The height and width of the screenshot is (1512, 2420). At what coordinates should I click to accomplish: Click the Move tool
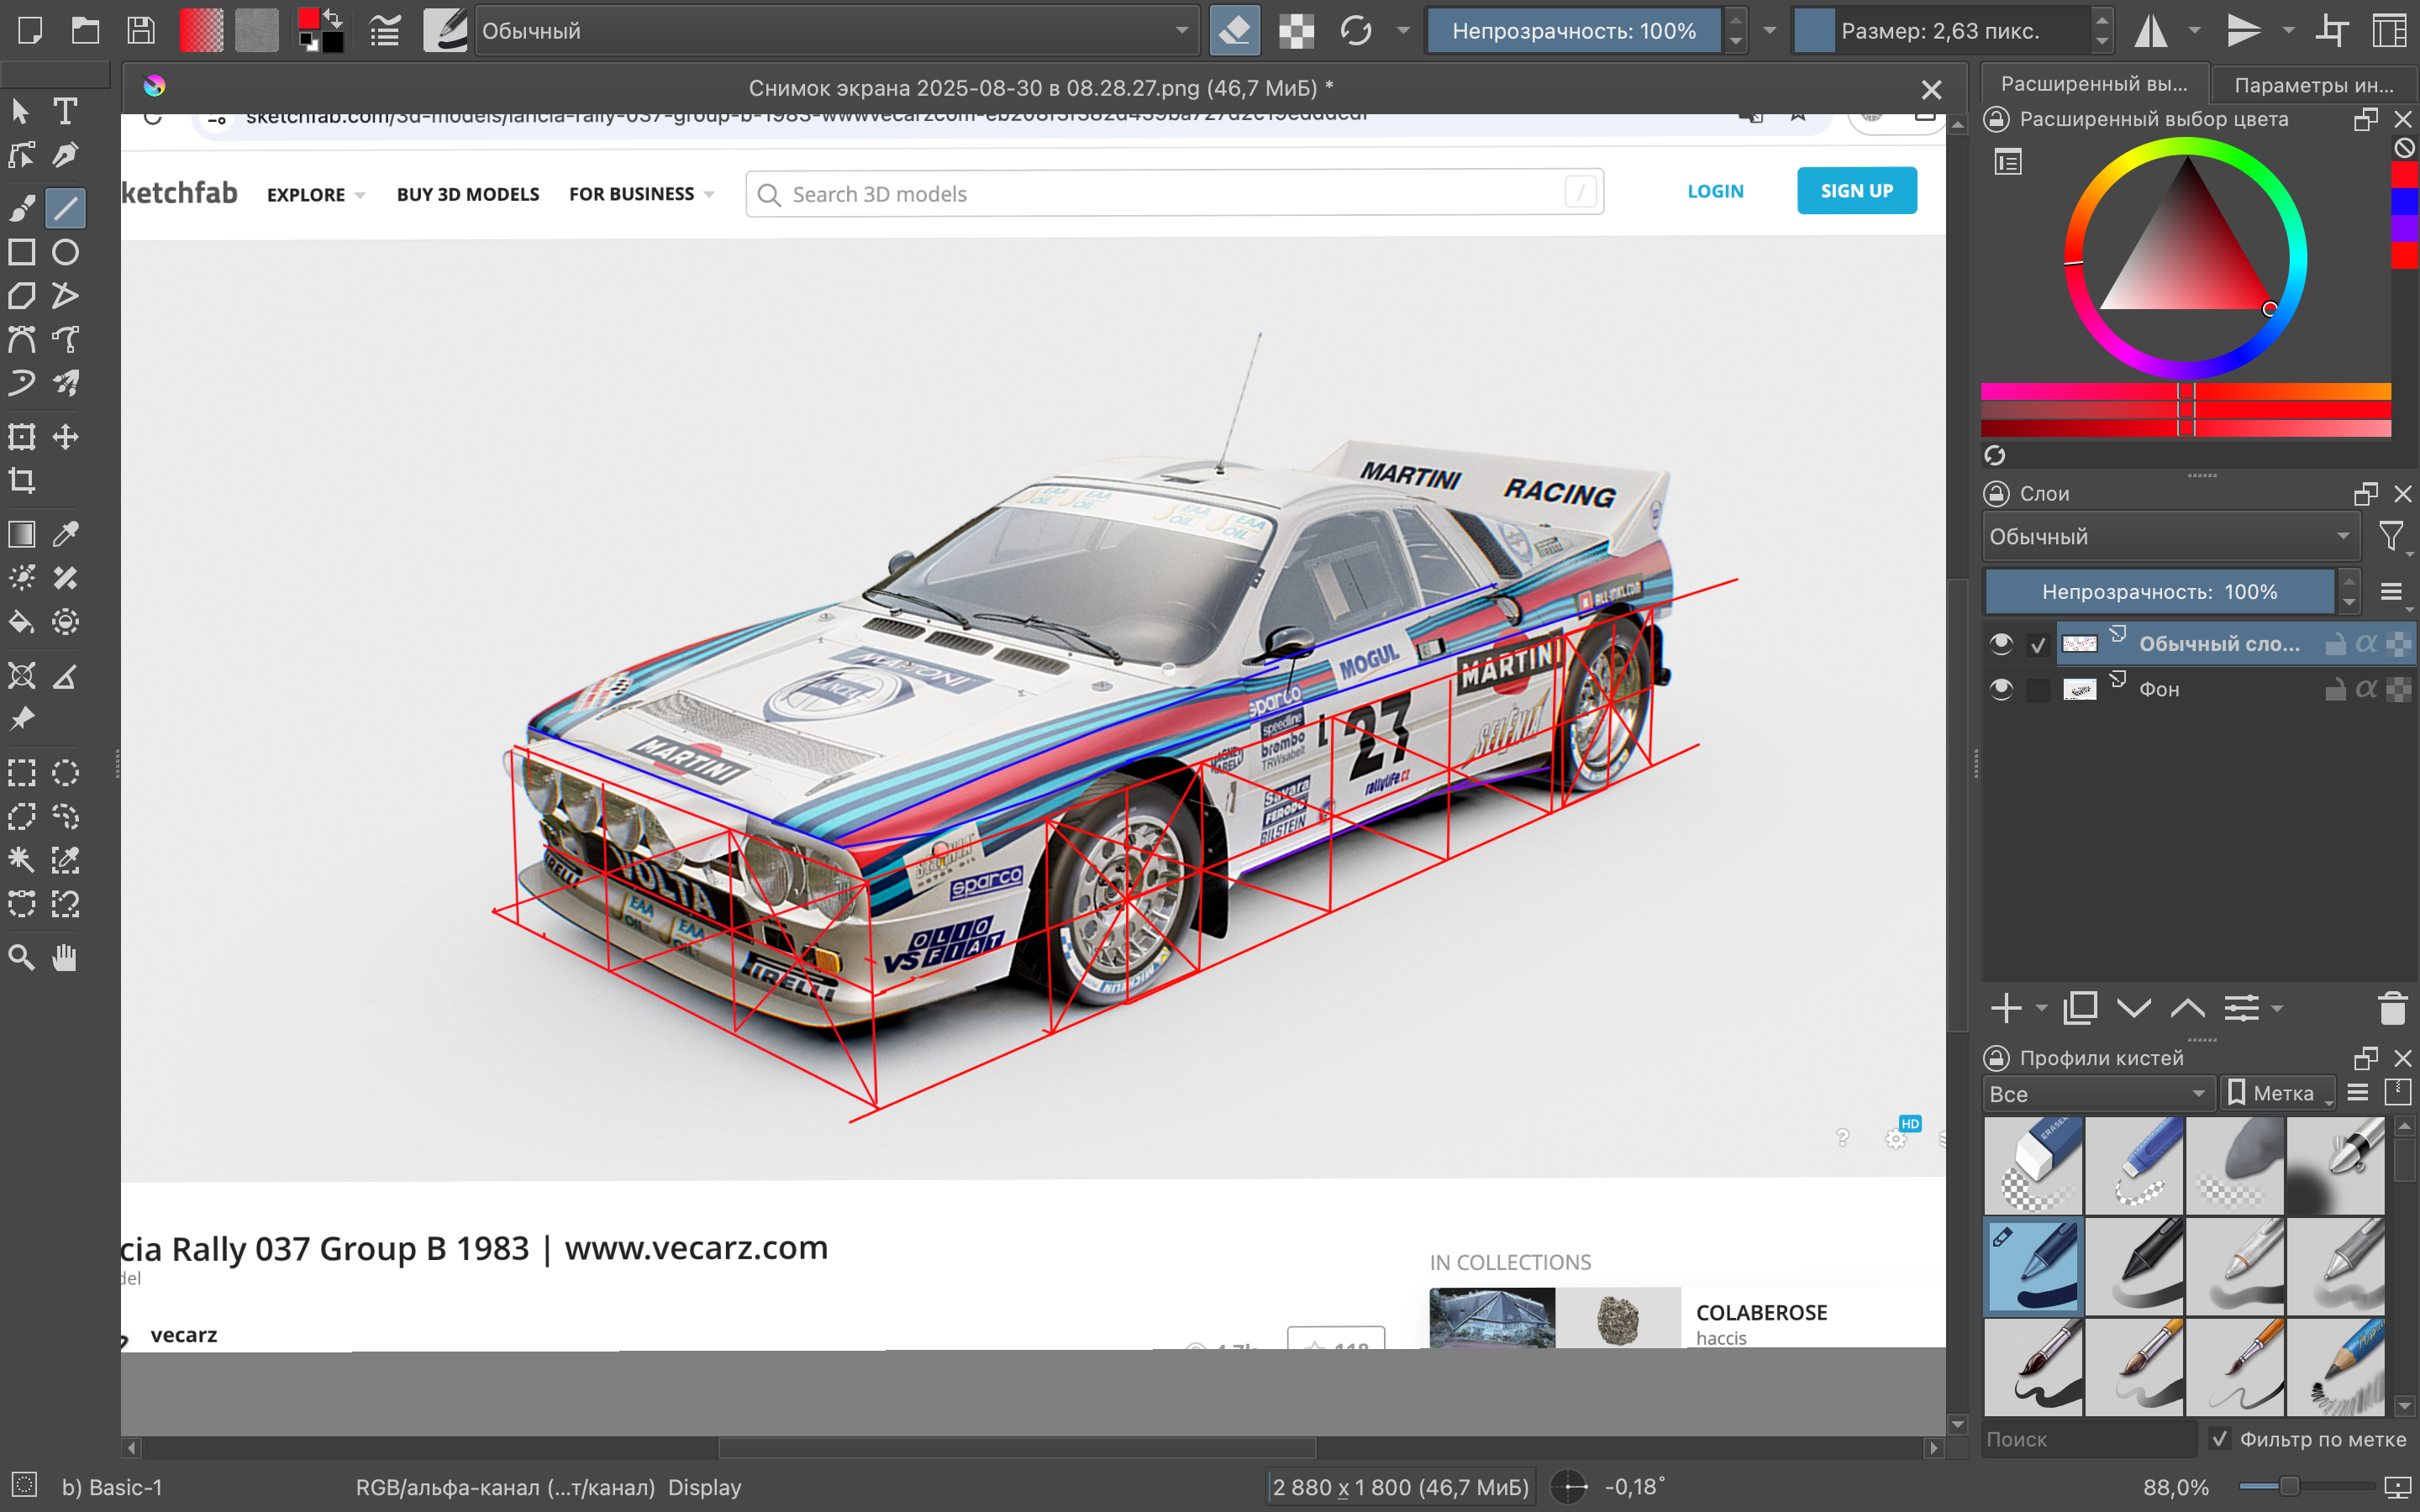pos(65,437)
